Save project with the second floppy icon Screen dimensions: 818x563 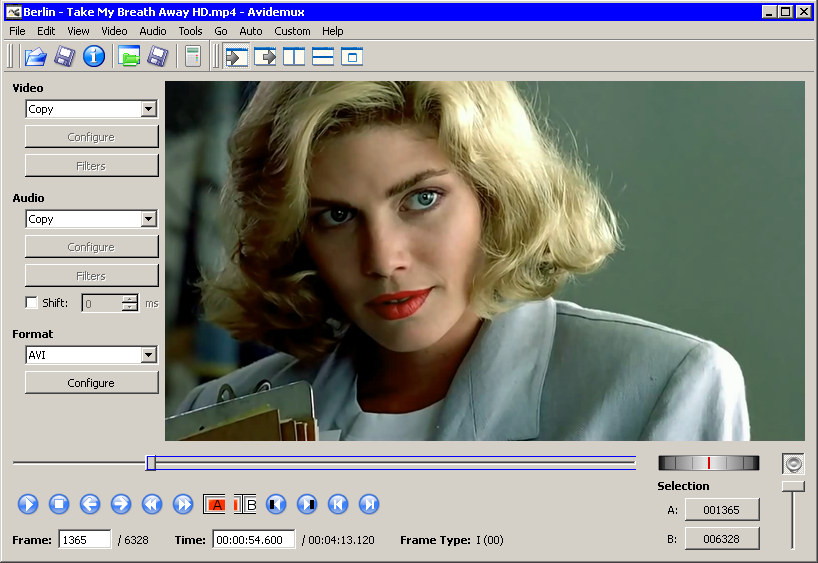[x=158, y=56]
